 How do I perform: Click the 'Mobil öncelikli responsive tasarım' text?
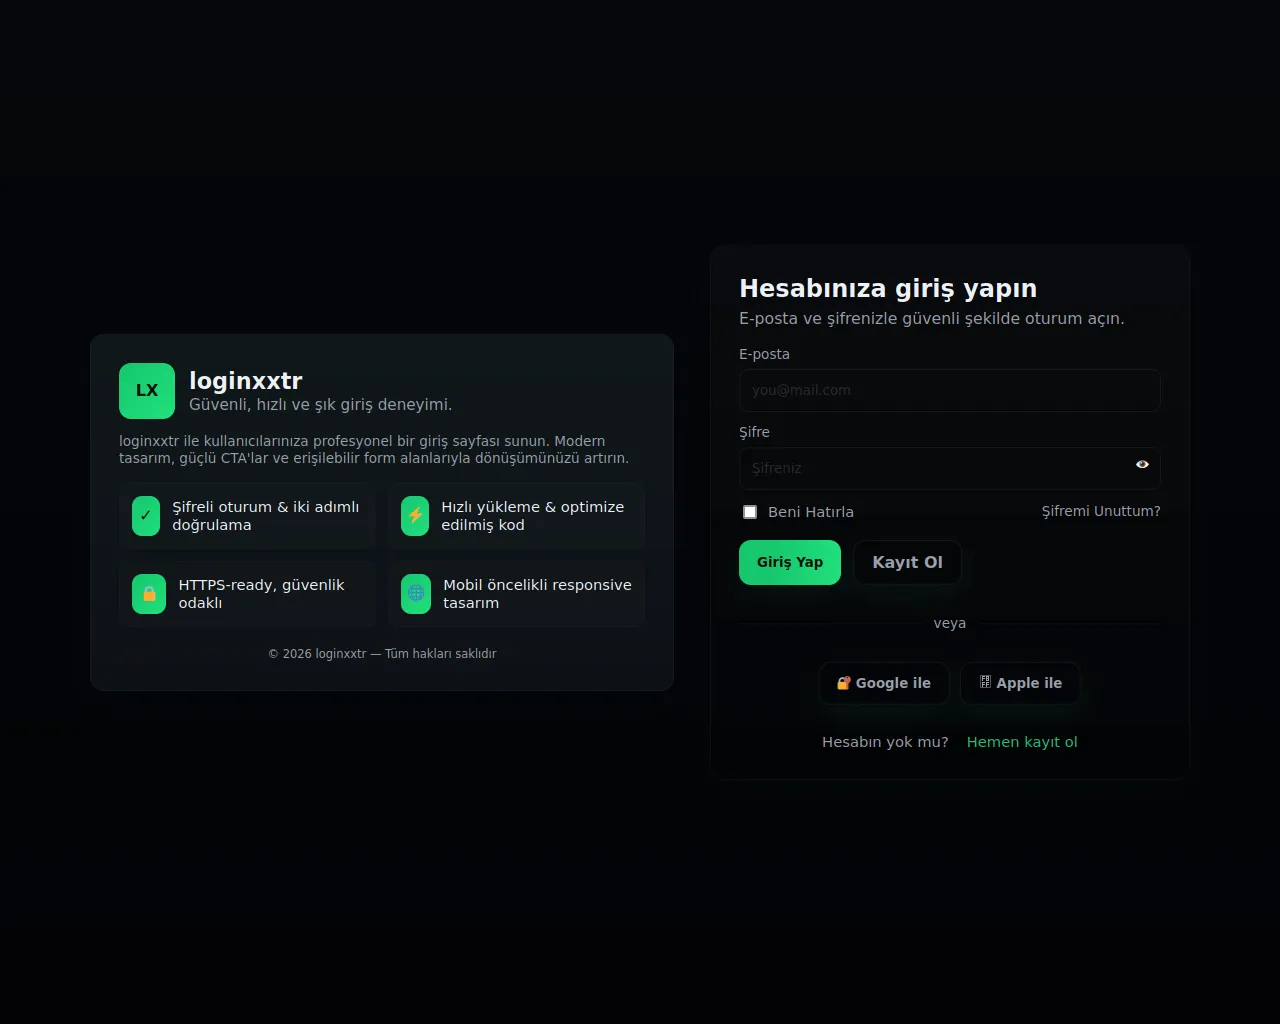(537, 594)
